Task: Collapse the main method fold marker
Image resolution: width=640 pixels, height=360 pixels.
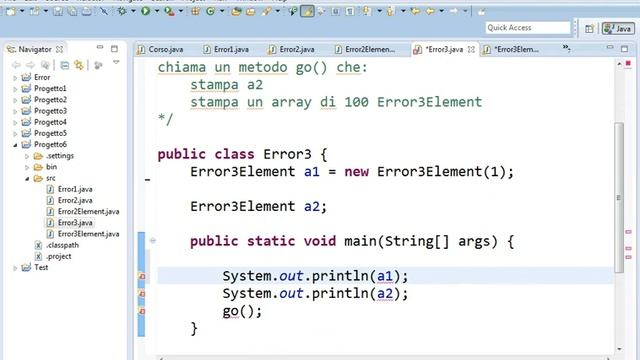Action: (x=153, y=241)
